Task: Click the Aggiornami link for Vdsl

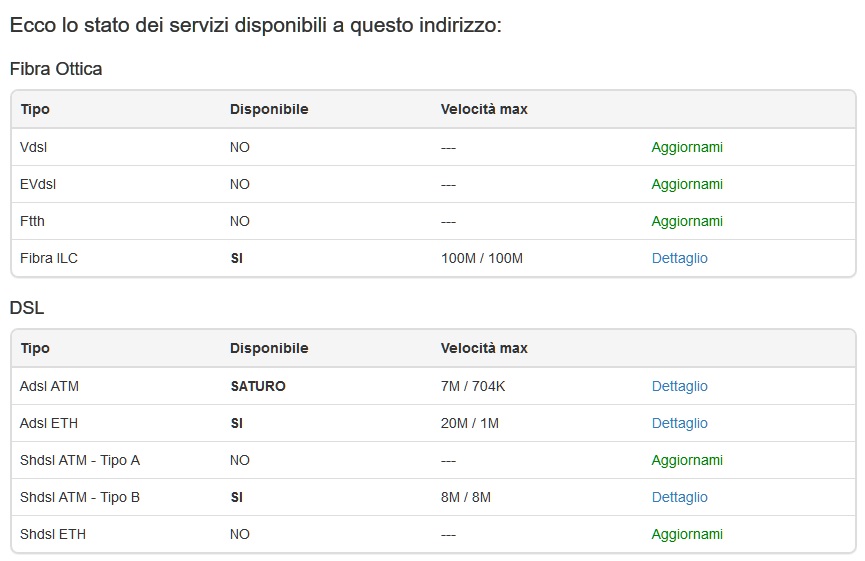Action: point(686,147)
